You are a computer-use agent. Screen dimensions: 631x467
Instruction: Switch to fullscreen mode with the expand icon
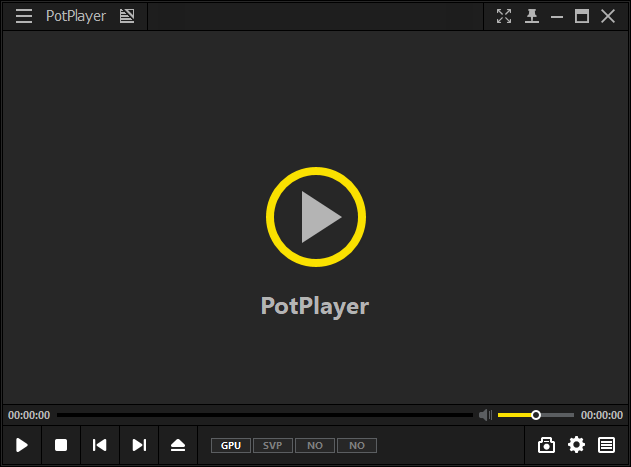pos(504,16)
